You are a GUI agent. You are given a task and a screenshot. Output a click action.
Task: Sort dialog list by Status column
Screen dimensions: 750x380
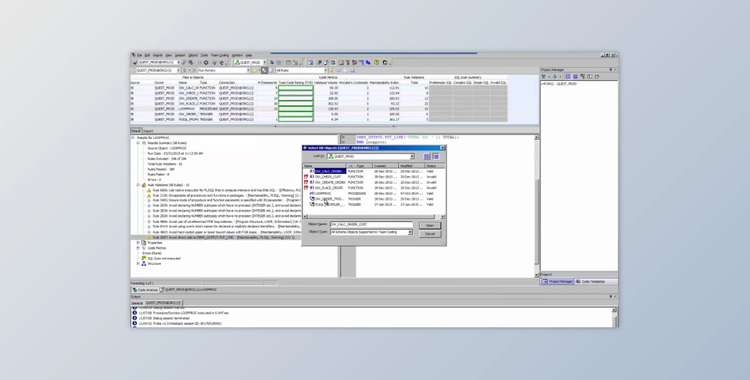[434, 166]
